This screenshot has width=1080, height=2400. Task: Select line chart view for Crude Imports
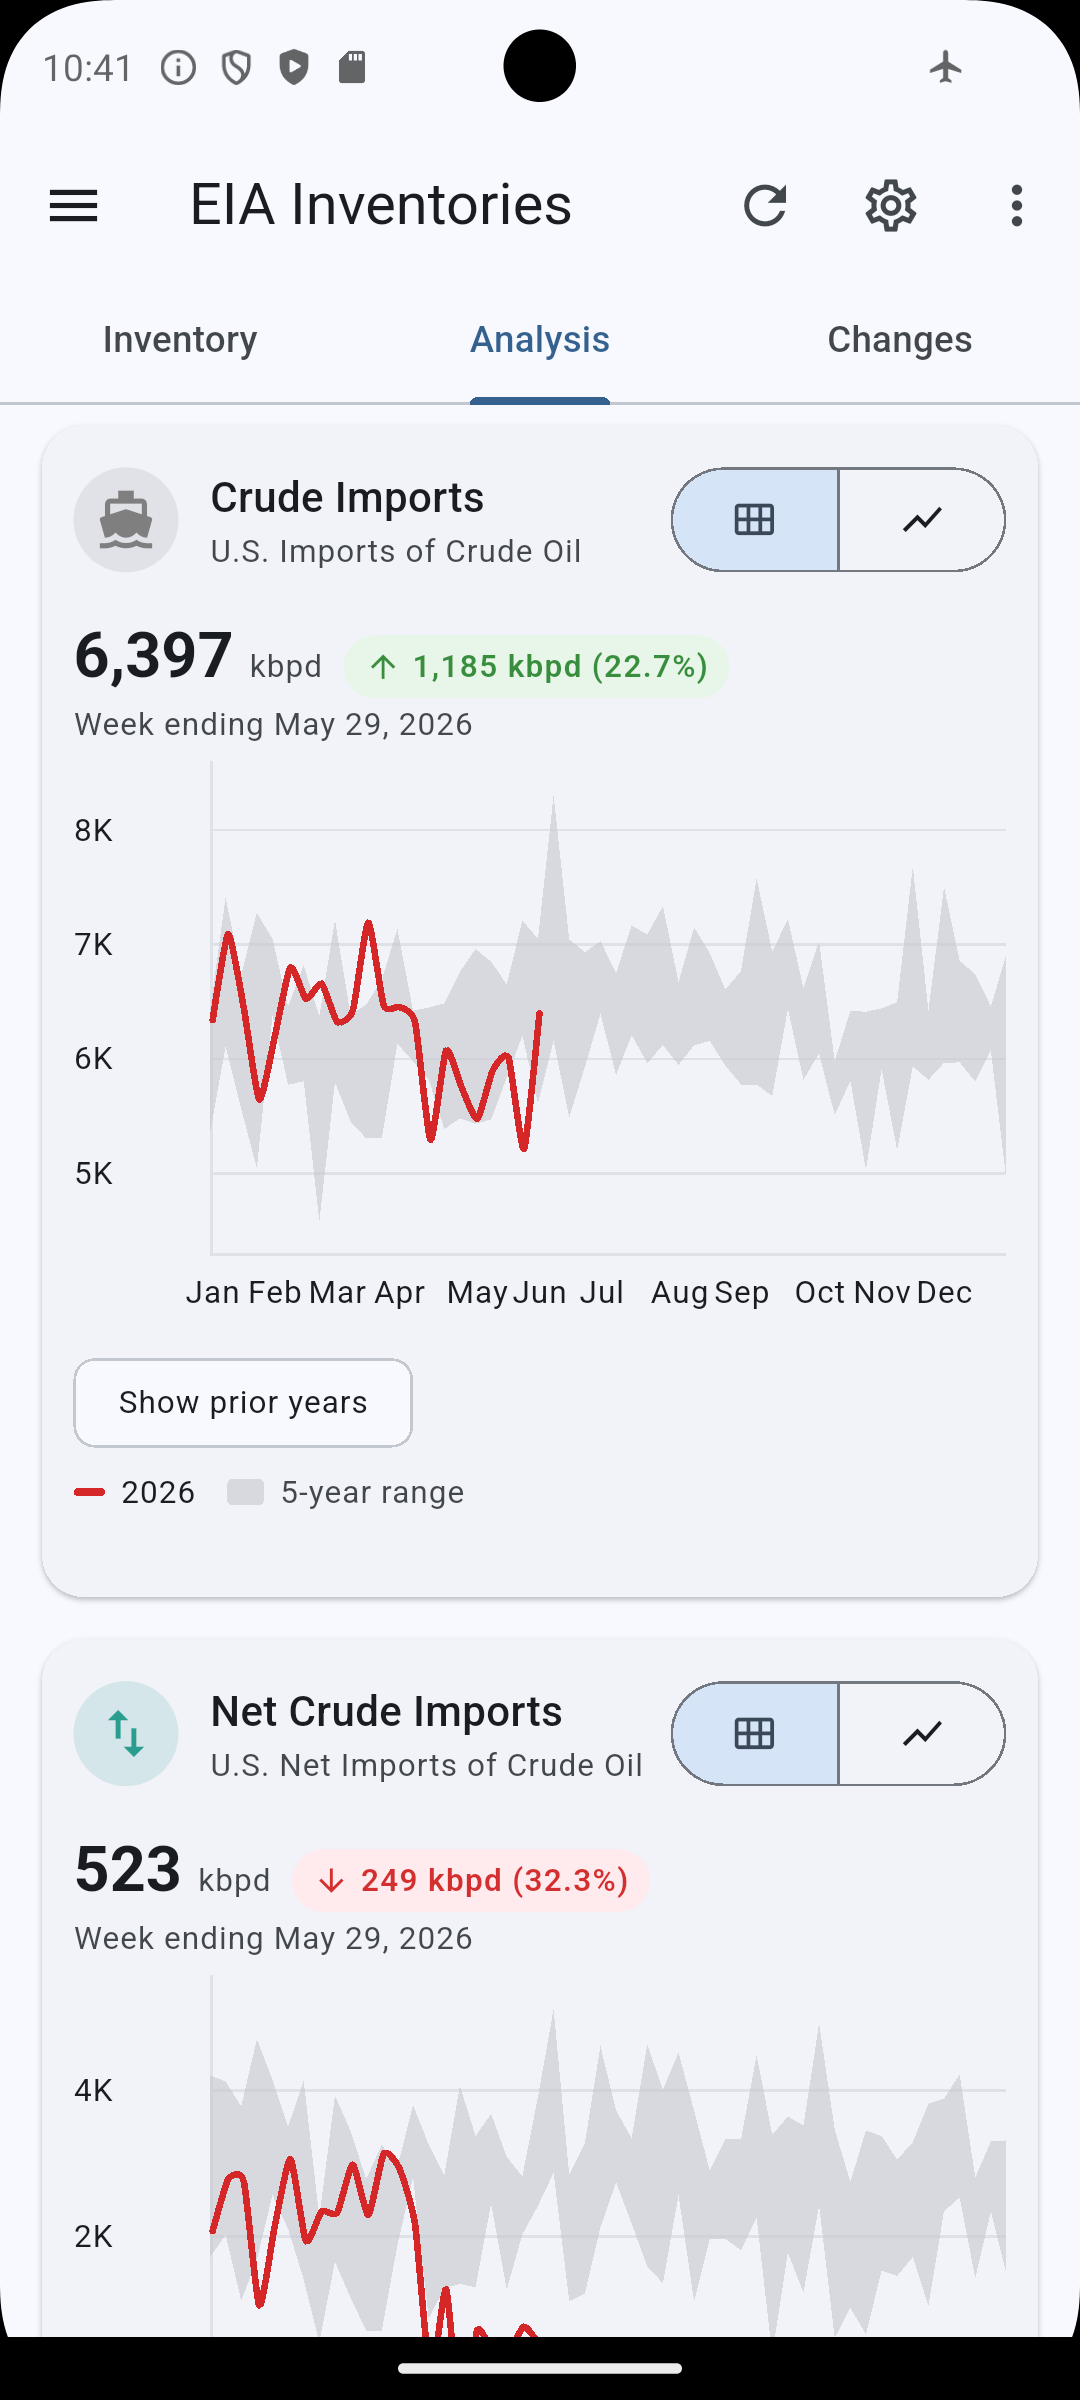(922, 520)
